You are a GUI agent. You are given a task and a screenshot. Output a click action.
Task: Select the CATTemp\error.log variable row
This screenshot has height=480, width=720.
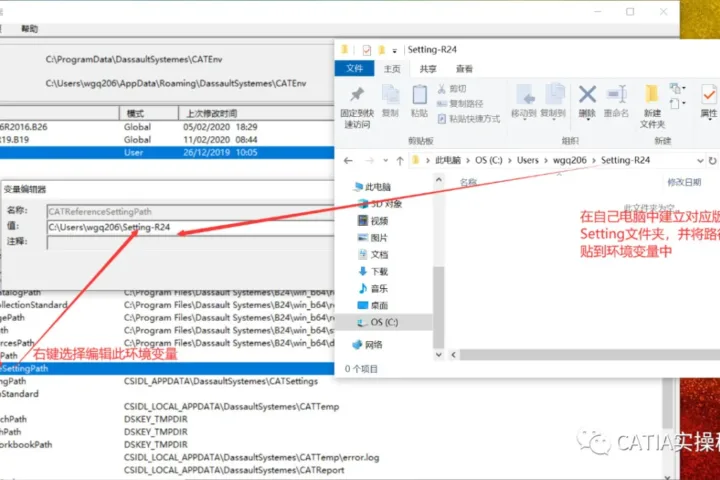click(x=251, y=457)
